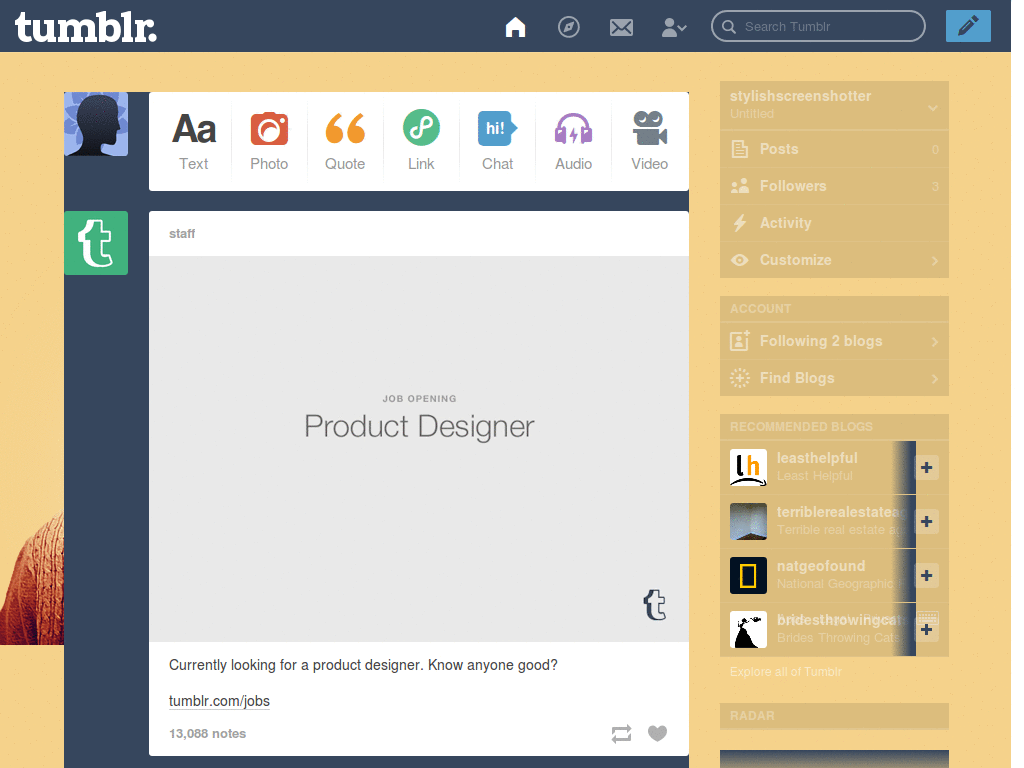This screenshot has height=768, width=1024.
Task: Click the leasthelpful blog avatar
Action: pyautogui.click(x=748, y=468)
